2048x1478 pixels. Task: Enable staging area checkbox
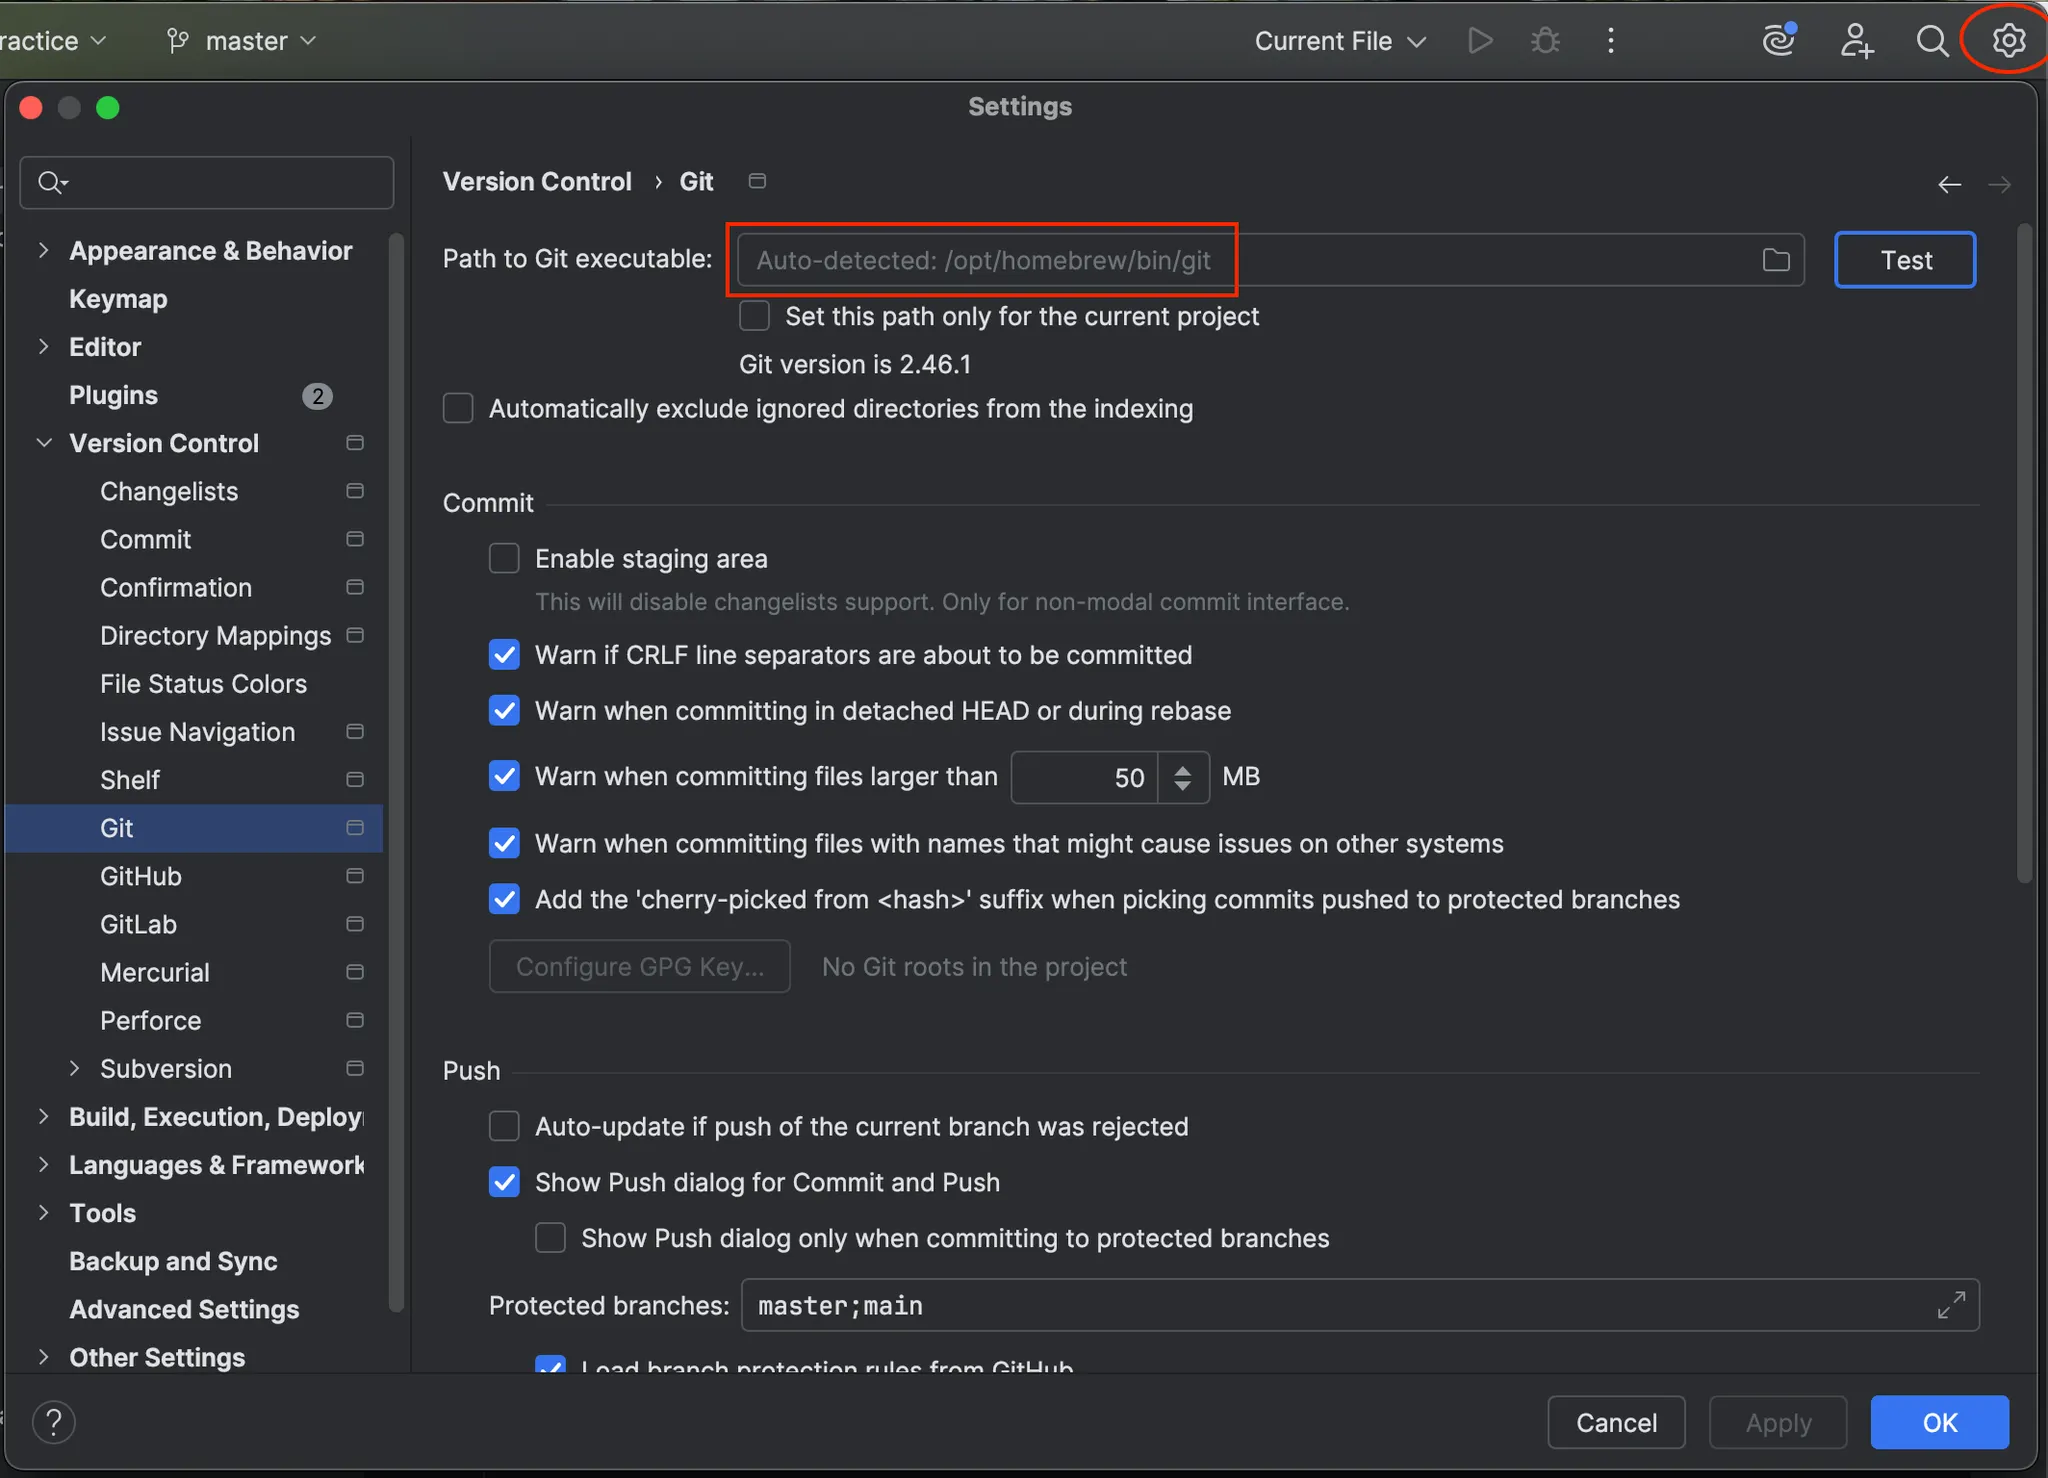coord(505,558)
